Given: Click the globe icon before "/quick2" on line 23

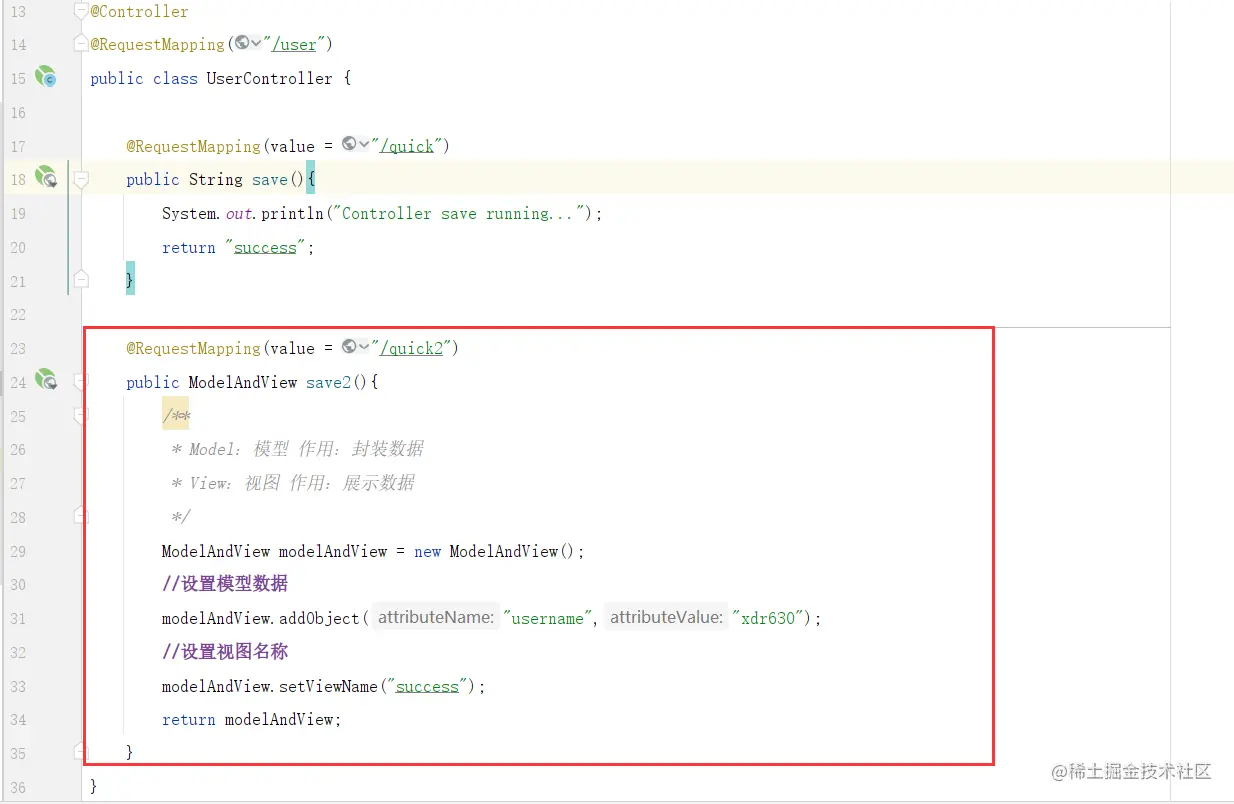Looking at the screenshot, I should [x=349, y=346].
